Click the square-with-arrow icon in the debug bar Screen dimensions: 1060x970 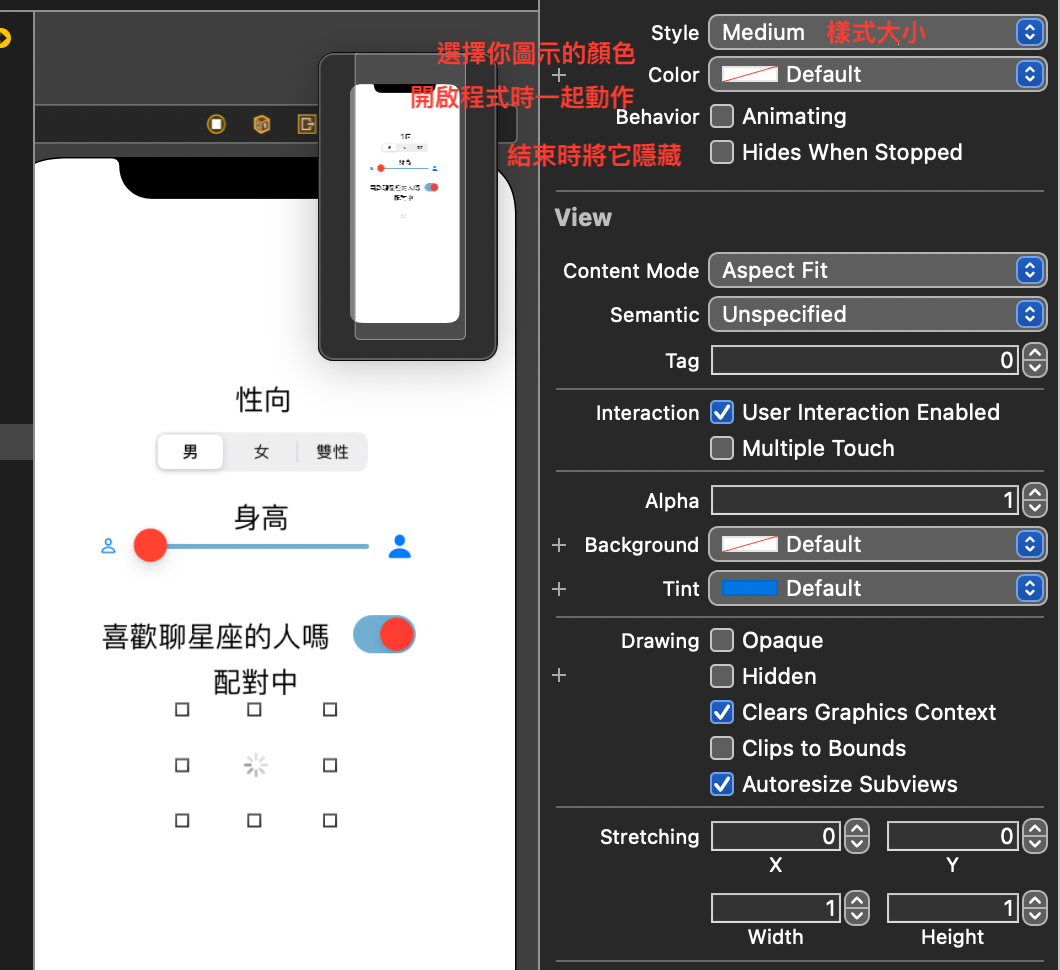305,124
